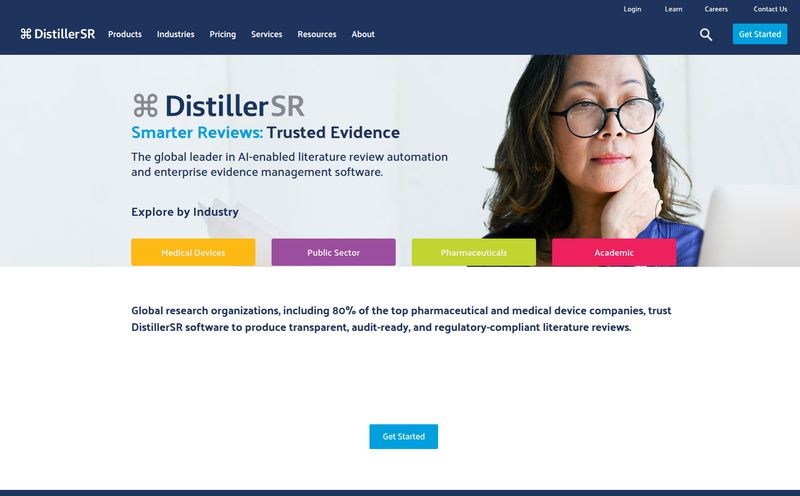
Task: Open the Resources menu
Action: (317, 34)
